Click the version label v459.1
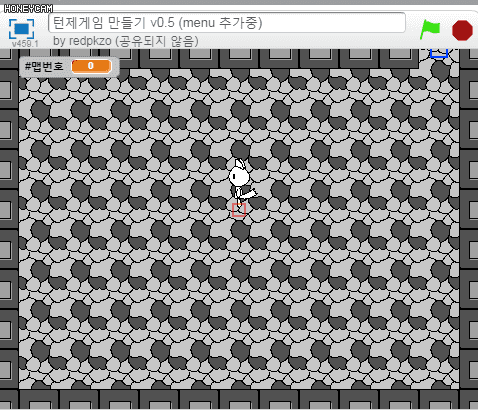Viewport: 478px width, 413px height. 25,44
